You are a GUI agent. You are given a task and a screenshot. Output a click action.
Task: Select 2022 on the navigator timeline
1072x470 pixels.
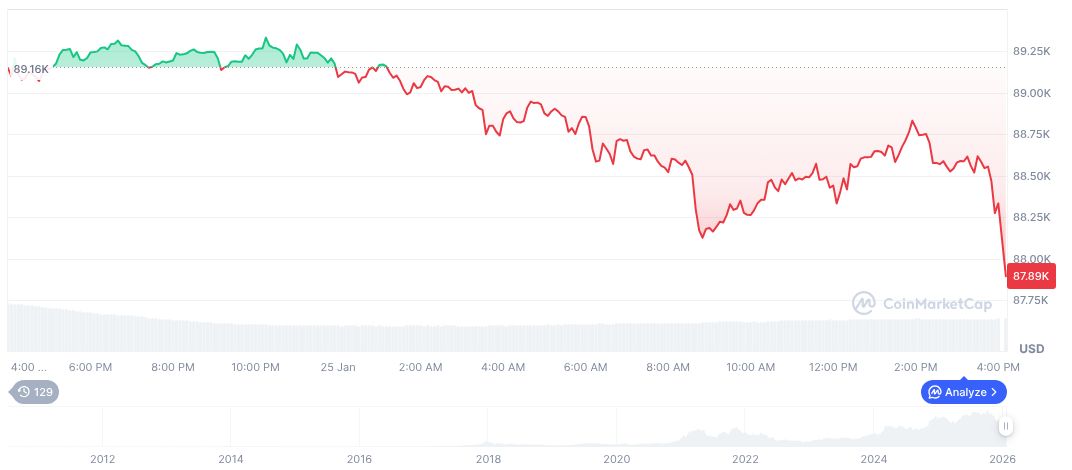[746, 459]
